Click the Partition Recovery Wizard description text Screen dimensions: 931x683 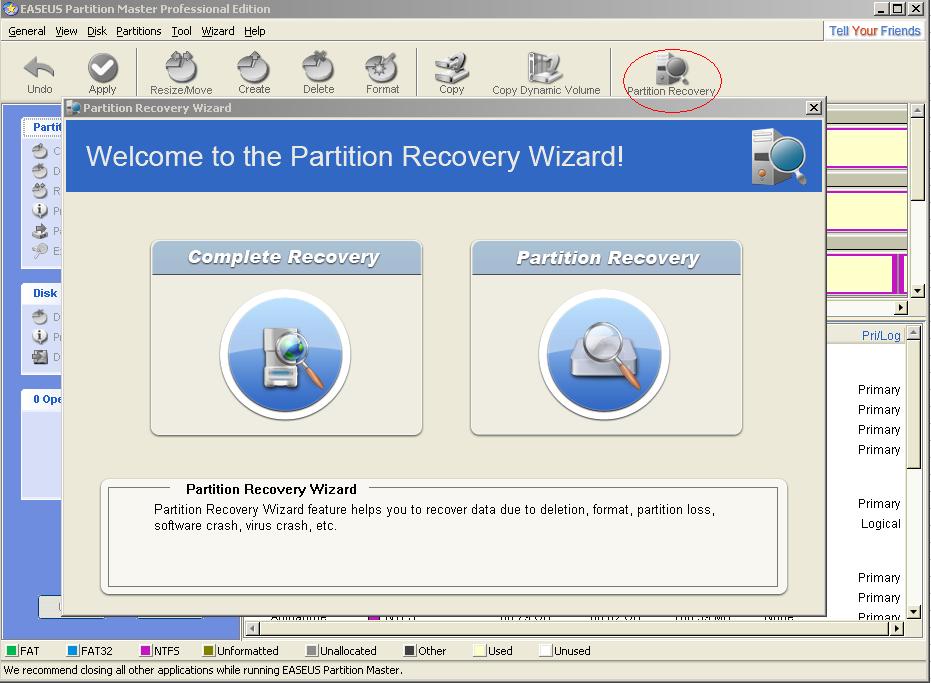point(434,517)
